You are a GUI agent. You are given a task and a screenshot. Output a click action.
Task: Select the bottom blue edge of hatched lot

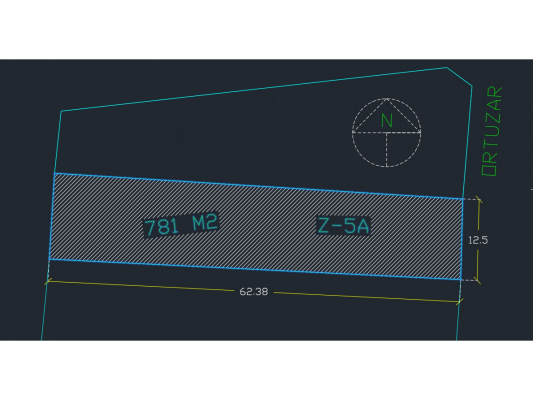coord(255,269)
